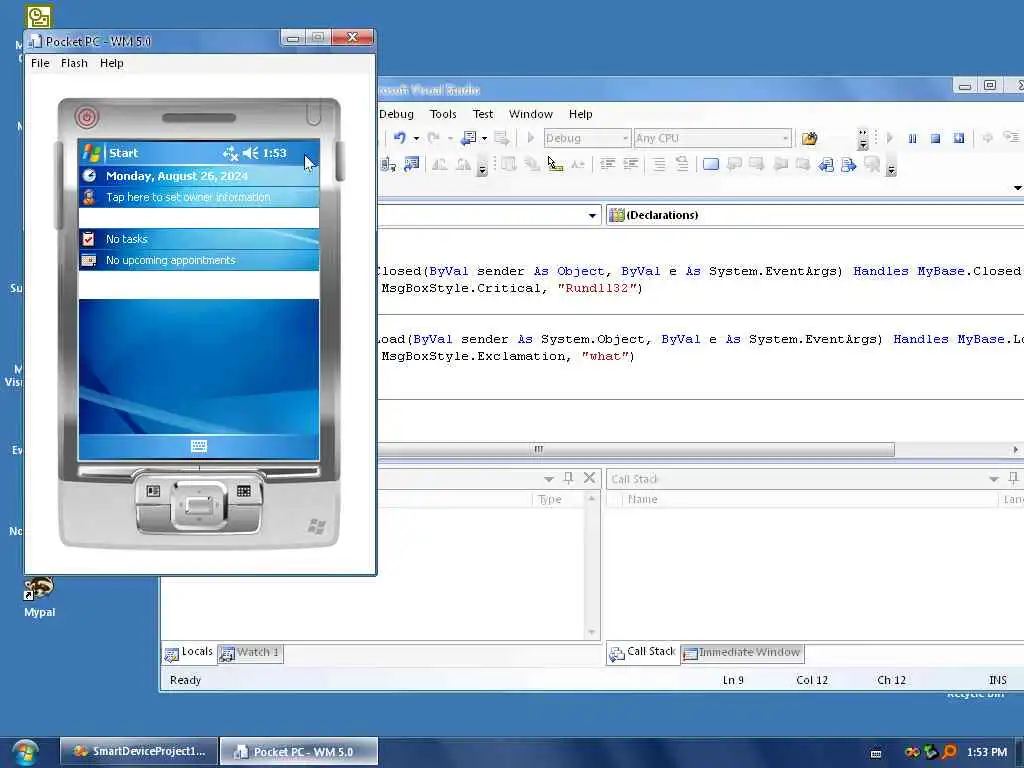
Task: Click the Break All pause icon
Action: [x=912, y=138]
